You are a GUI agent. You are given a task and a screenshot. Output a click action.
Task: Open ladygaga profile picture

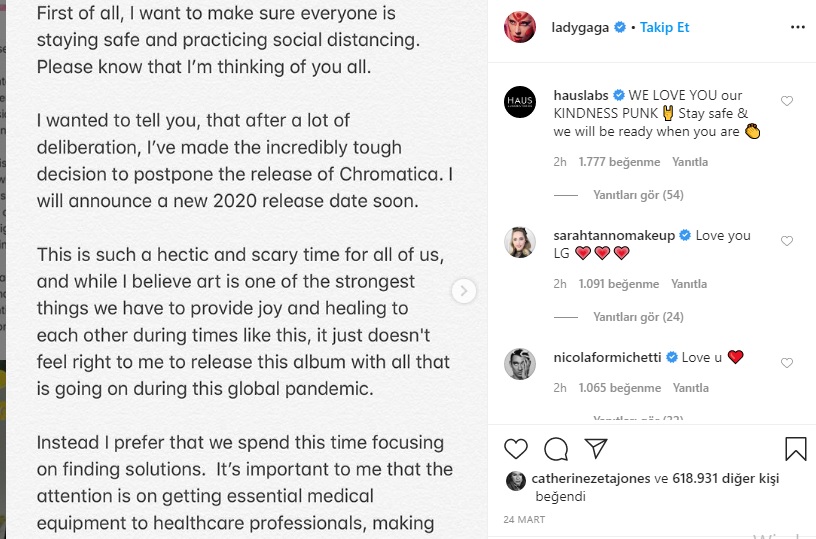pyautogui.click(x=520, y=27)
